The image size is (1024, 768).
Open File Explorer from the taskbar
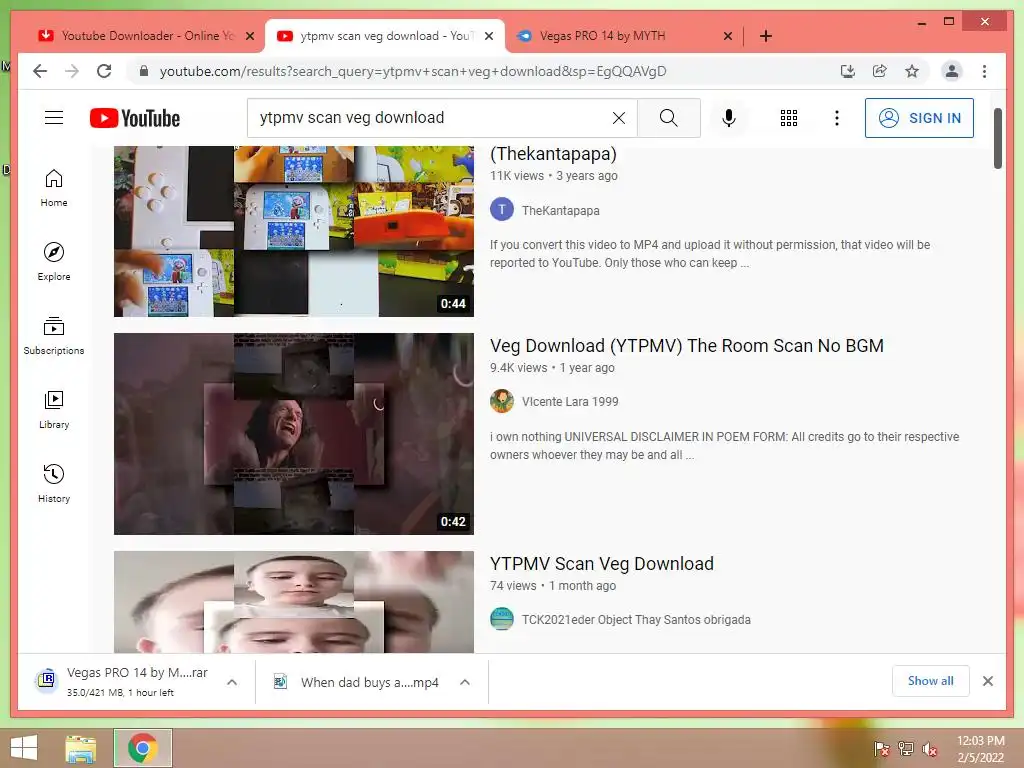(80, 748)
